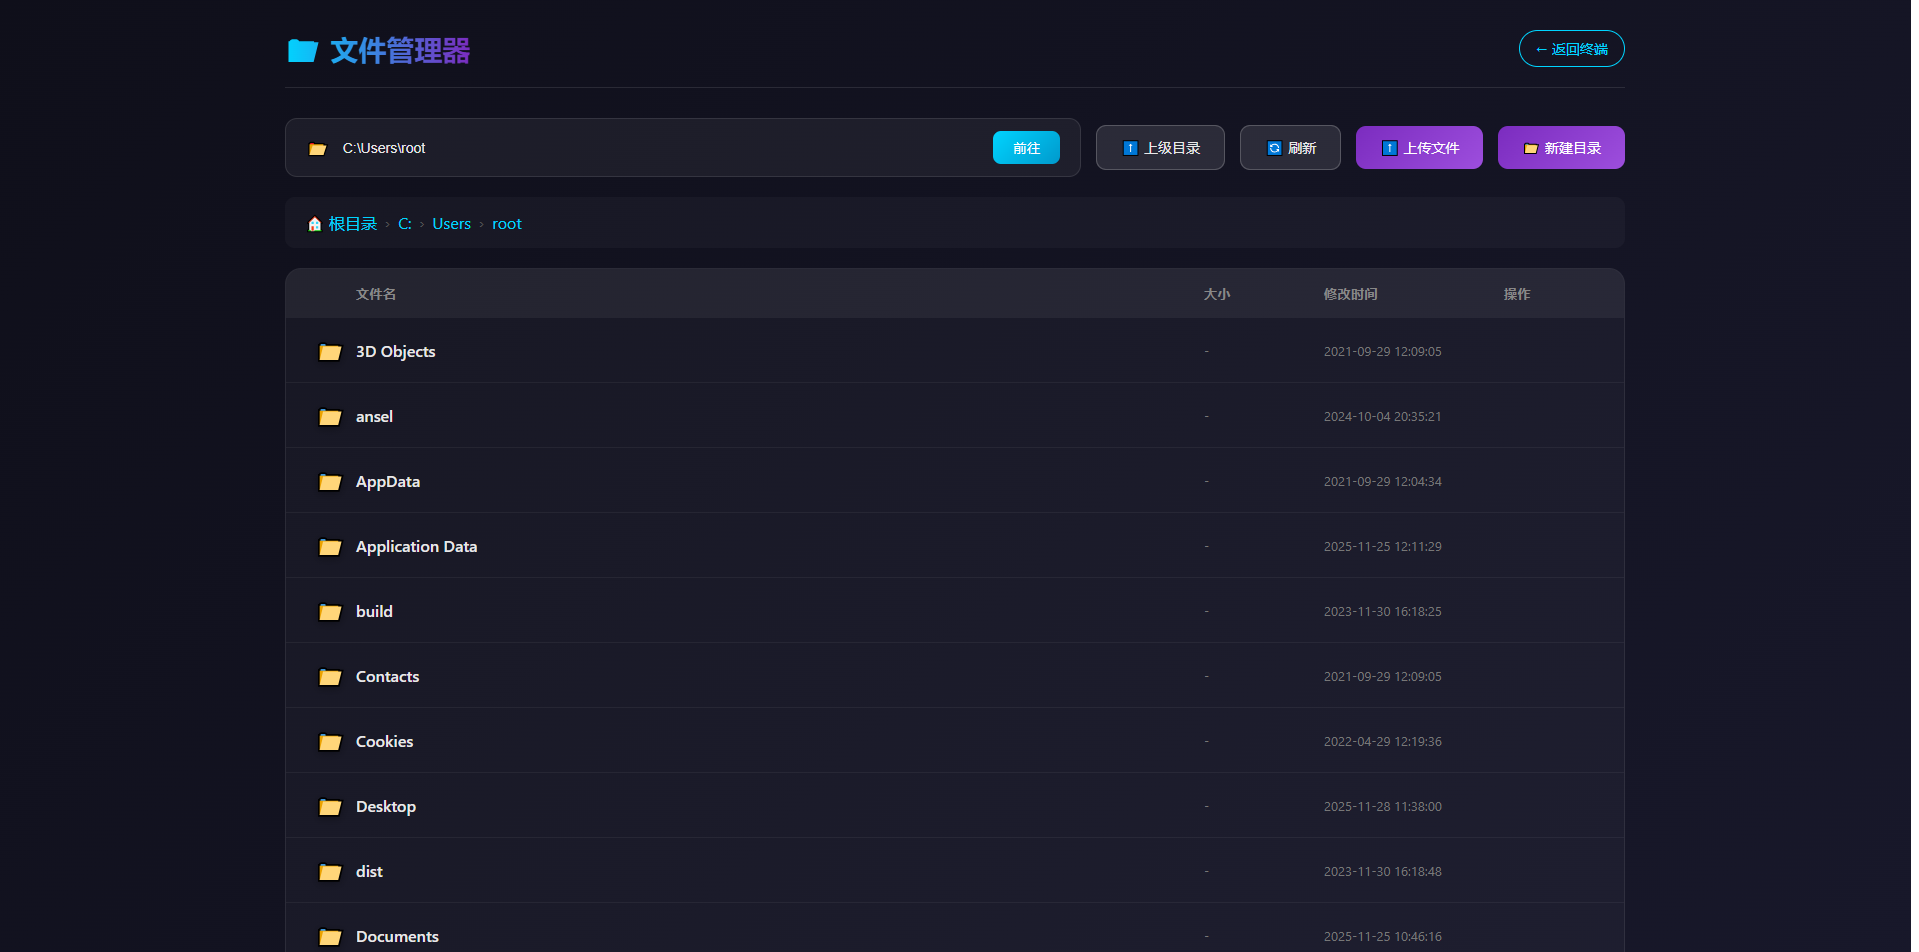Click timestamp 2021-09-29 12:04:34
The width and height of the screenshot is (1919, 952).
(1383, 482)
